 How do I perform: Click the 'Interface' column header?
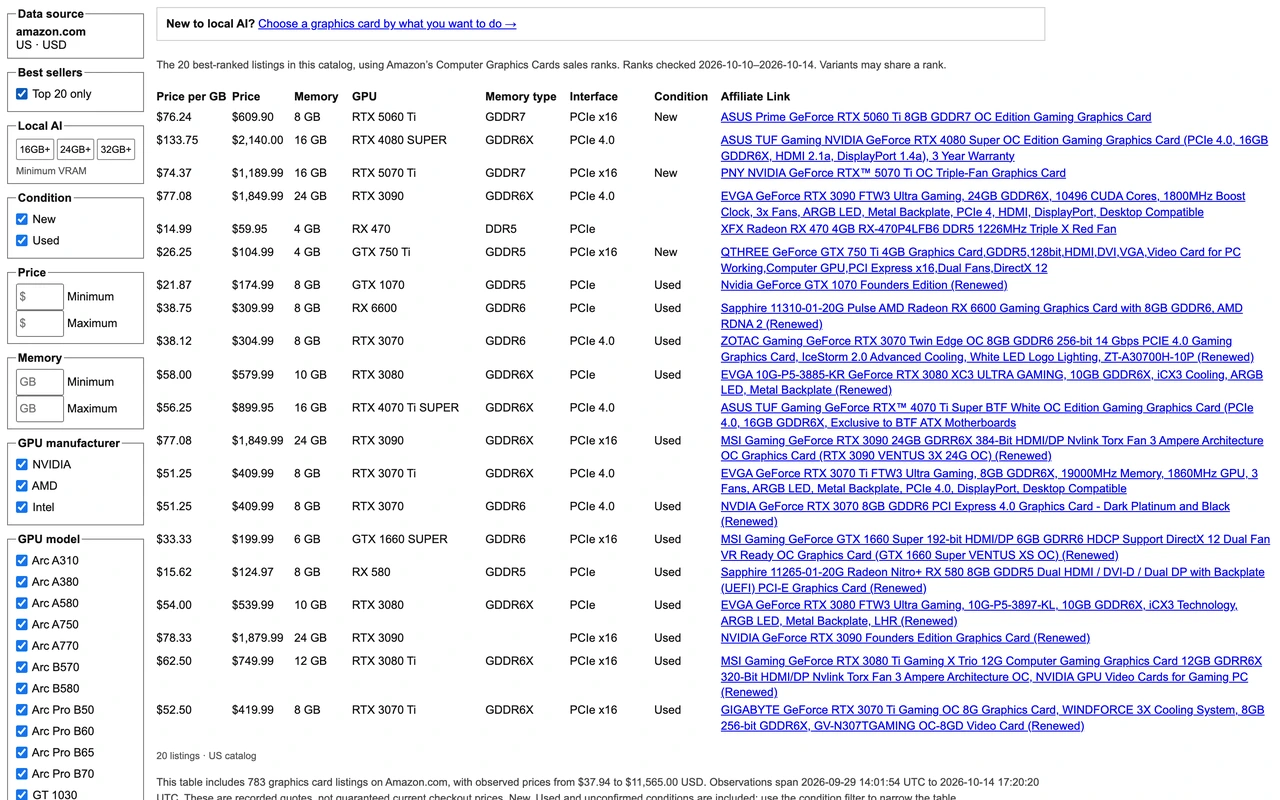coord(594,97)
